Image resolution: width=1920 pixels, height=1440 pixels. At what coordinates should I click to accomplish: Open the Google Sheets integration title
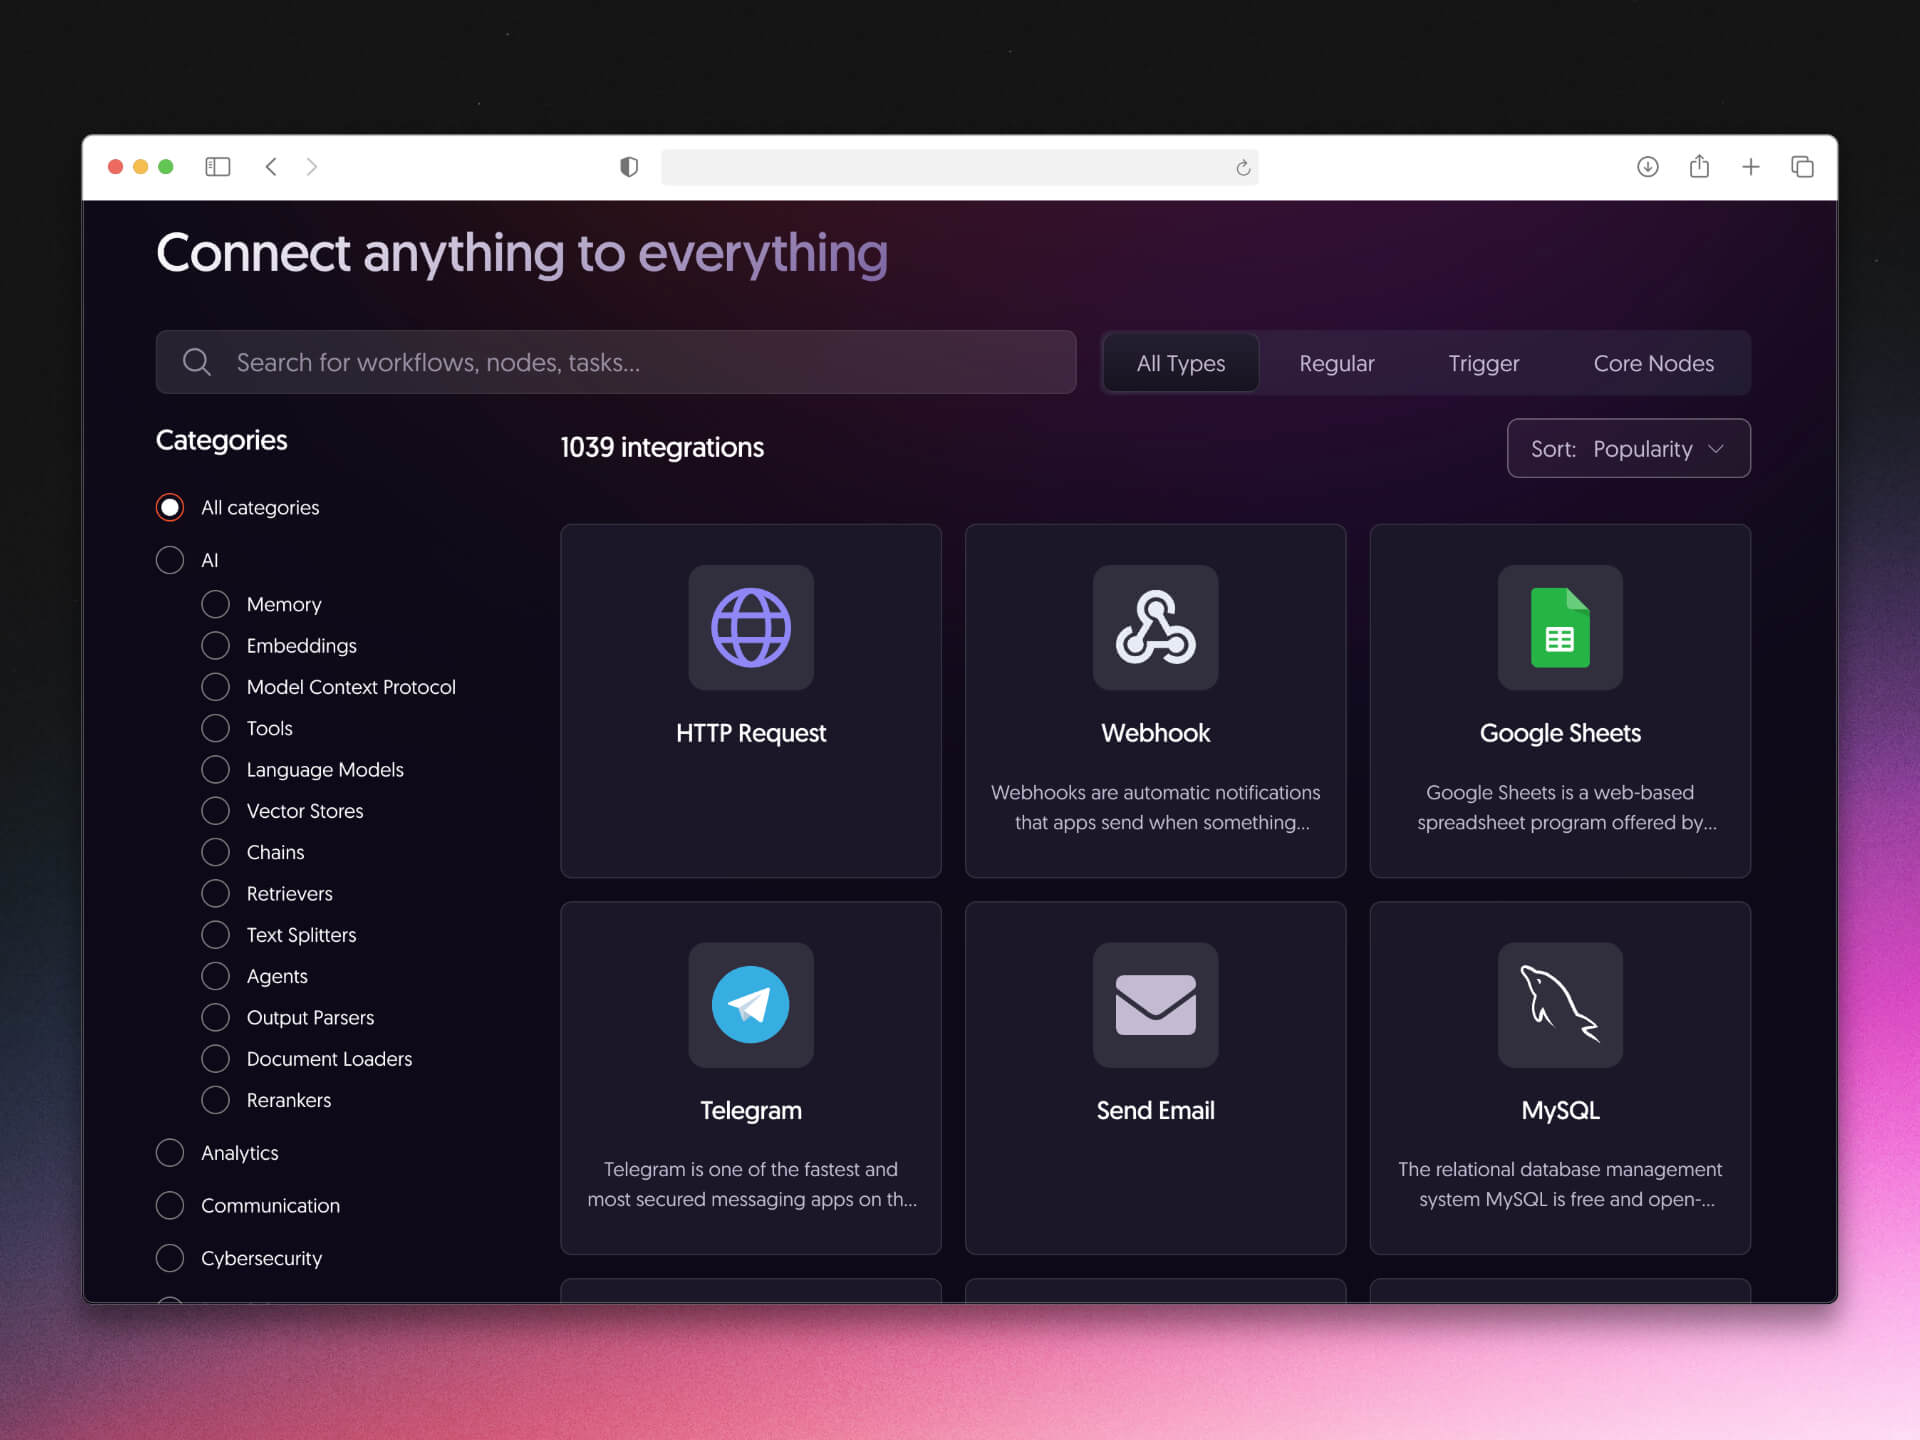coord(1560,733)
